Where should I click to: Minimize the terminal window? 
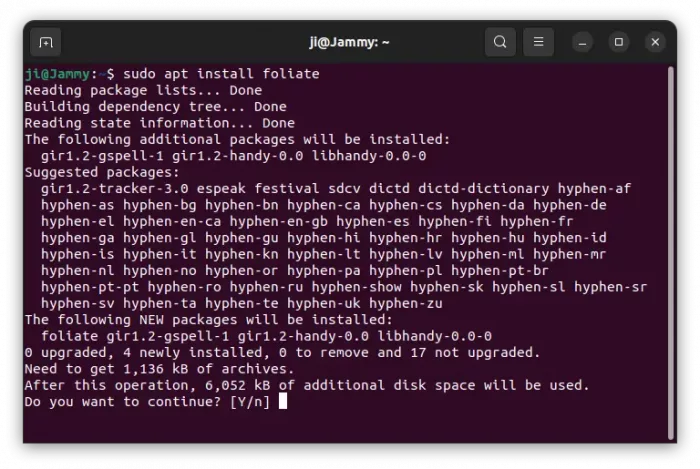(583, 42)
